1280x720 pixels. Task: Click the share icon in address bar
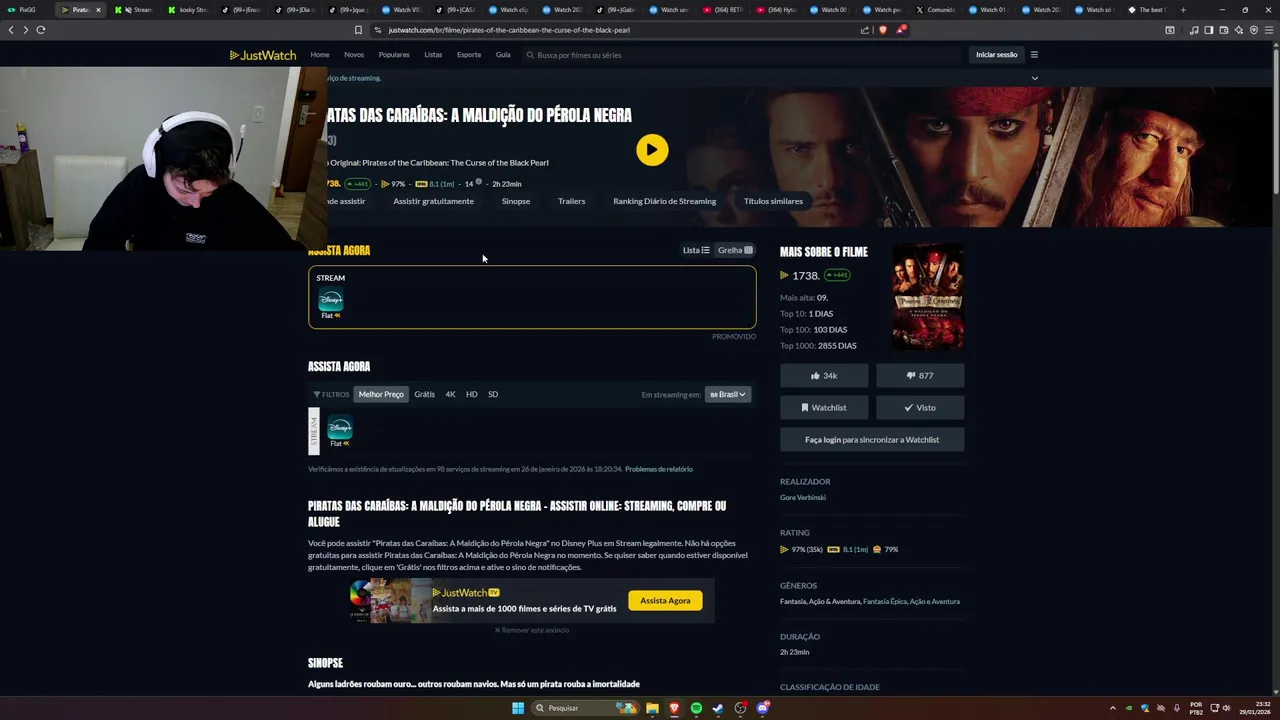point(865,30)
